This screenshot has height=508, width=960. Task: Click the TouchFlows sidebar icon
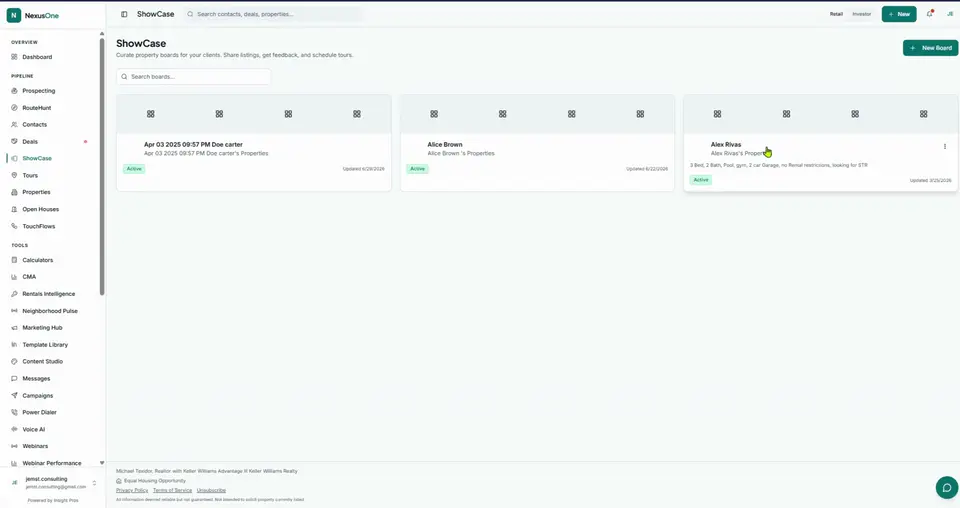coord(14,226)
